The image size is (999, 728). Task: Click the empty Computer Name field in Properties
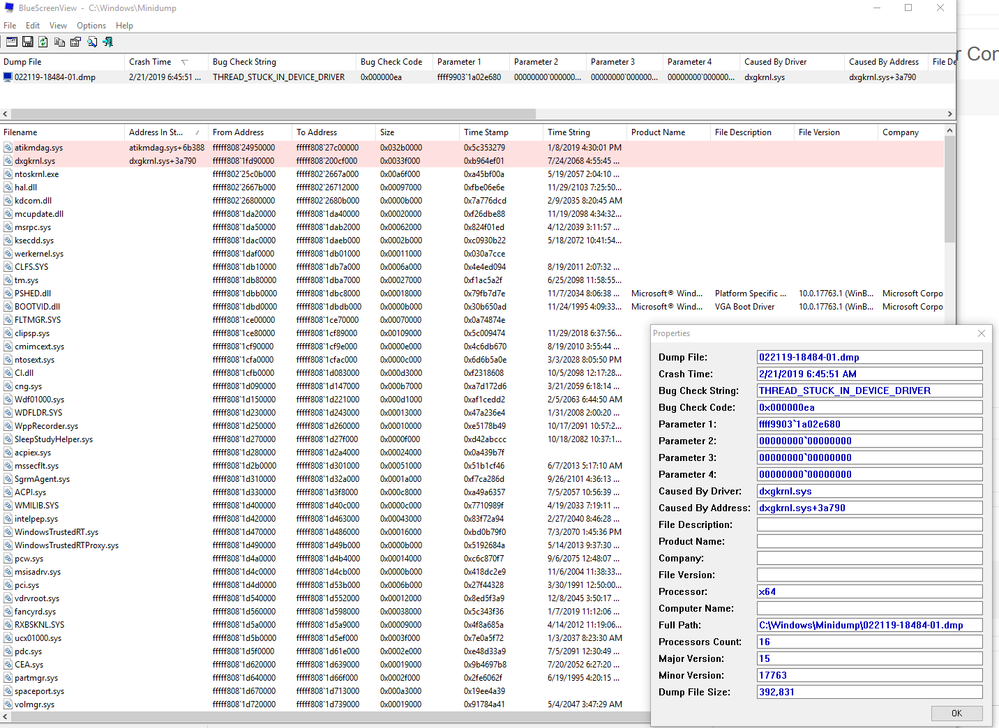pos(870,608)
